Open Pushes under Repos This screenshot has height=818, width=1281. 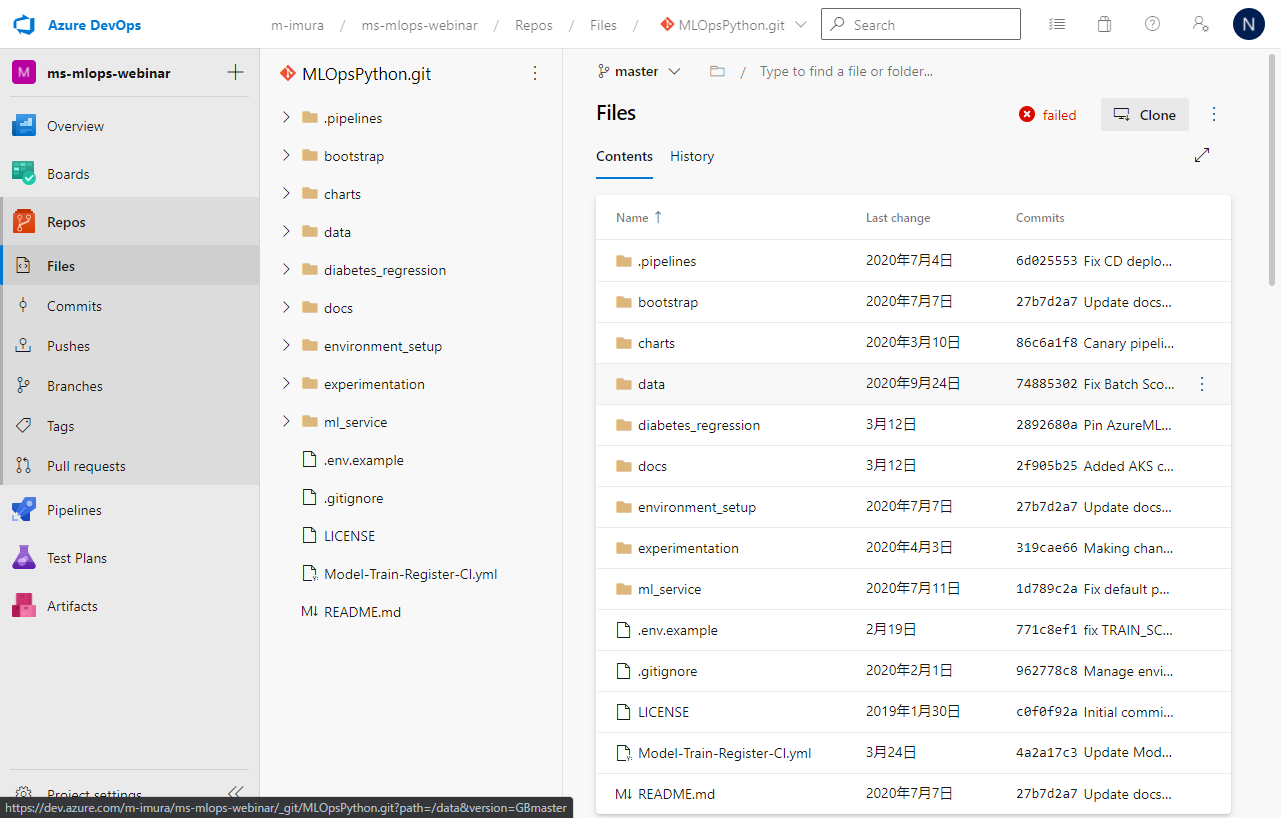coord(130,346)
